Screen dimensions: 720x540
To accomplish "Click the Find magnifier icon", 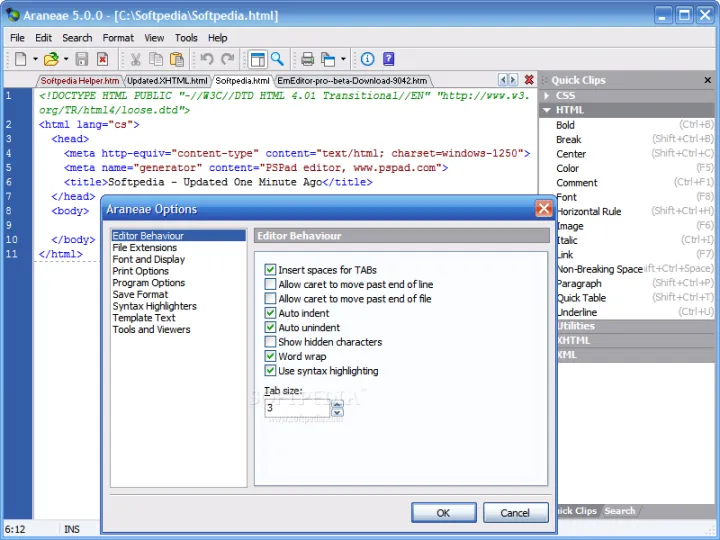I will pos(277,59).
